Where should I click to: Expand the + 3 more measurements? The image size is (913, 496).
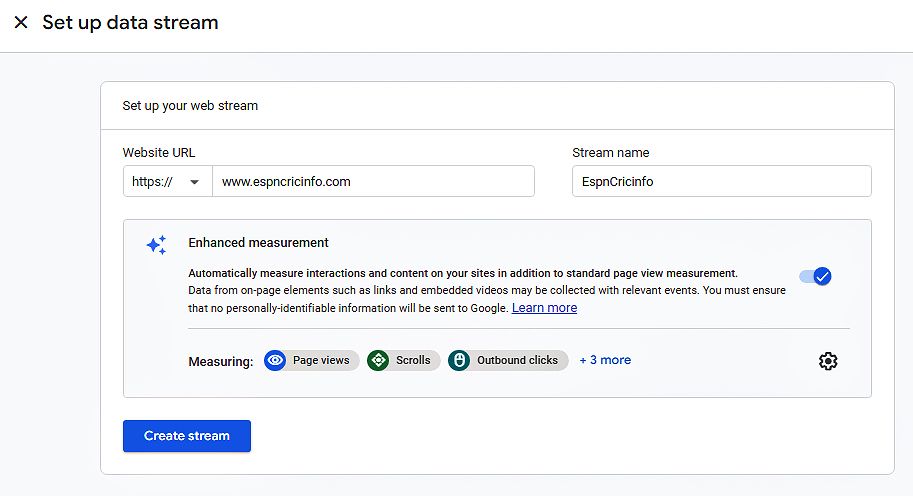(605, 360)
